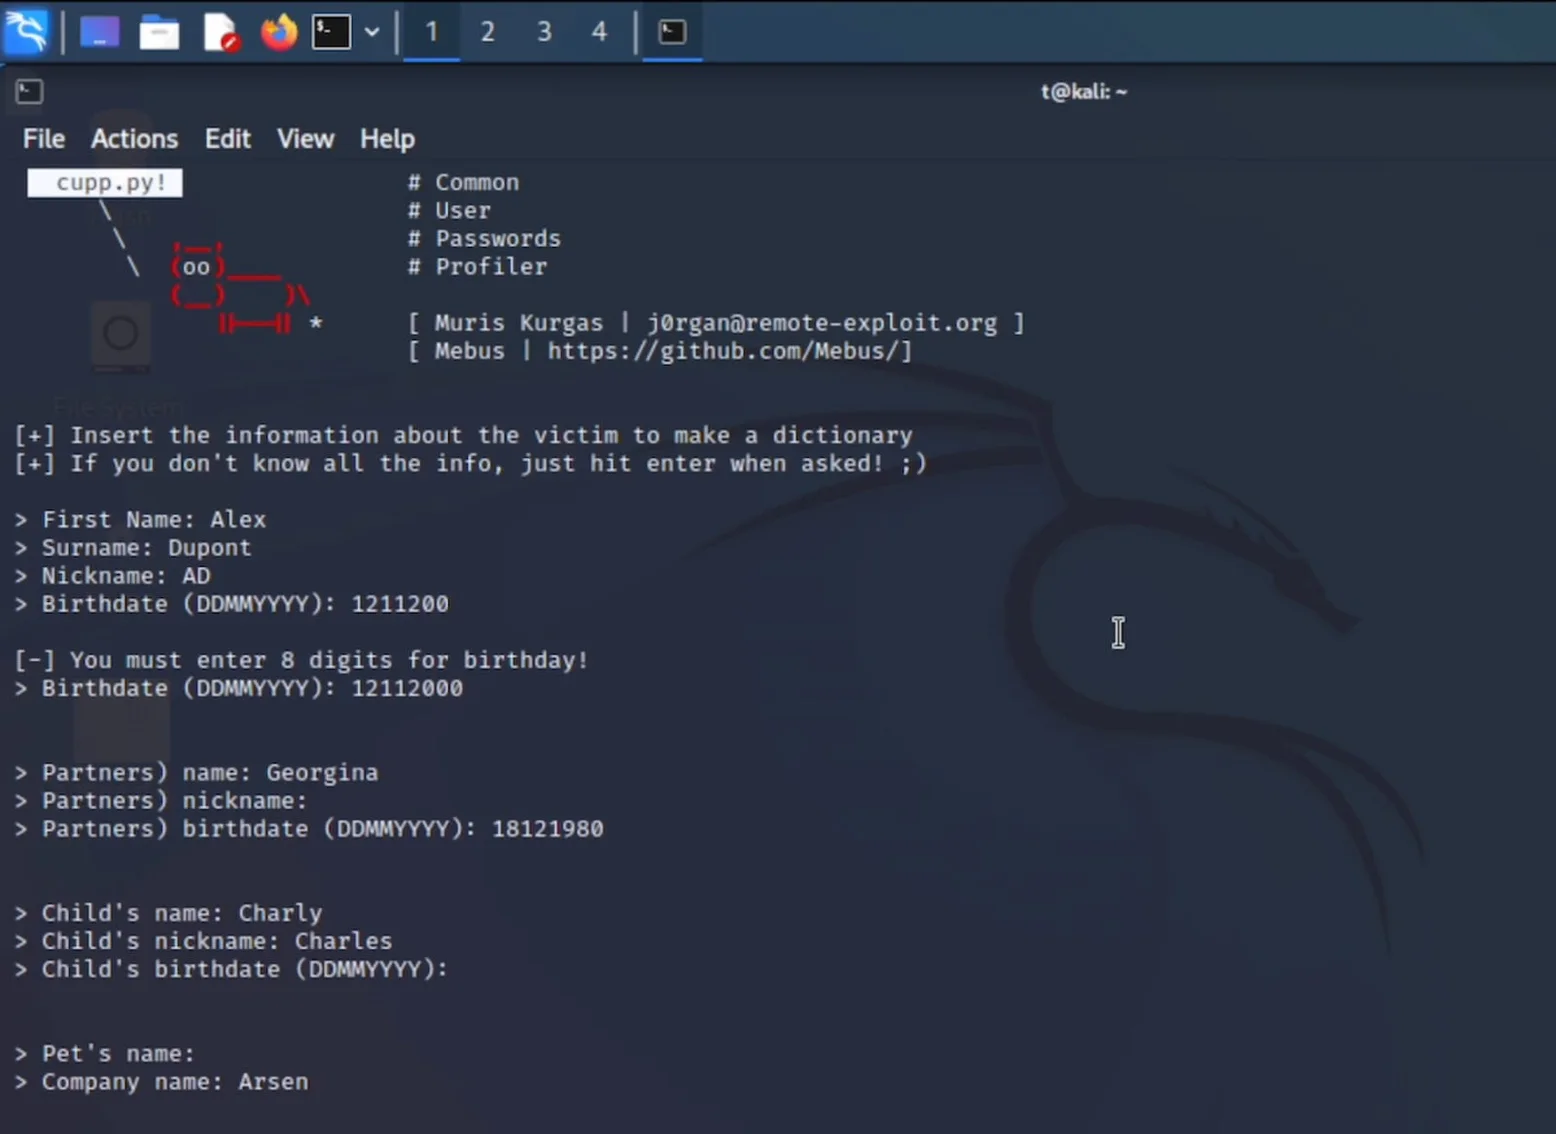
Task: Click the show desktop panel icon
Action: tap(99, 32)
